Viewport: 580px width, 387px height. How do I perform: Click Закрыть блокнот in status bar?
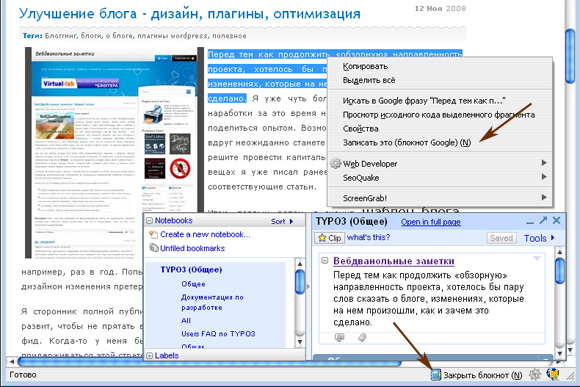(483, 375)
